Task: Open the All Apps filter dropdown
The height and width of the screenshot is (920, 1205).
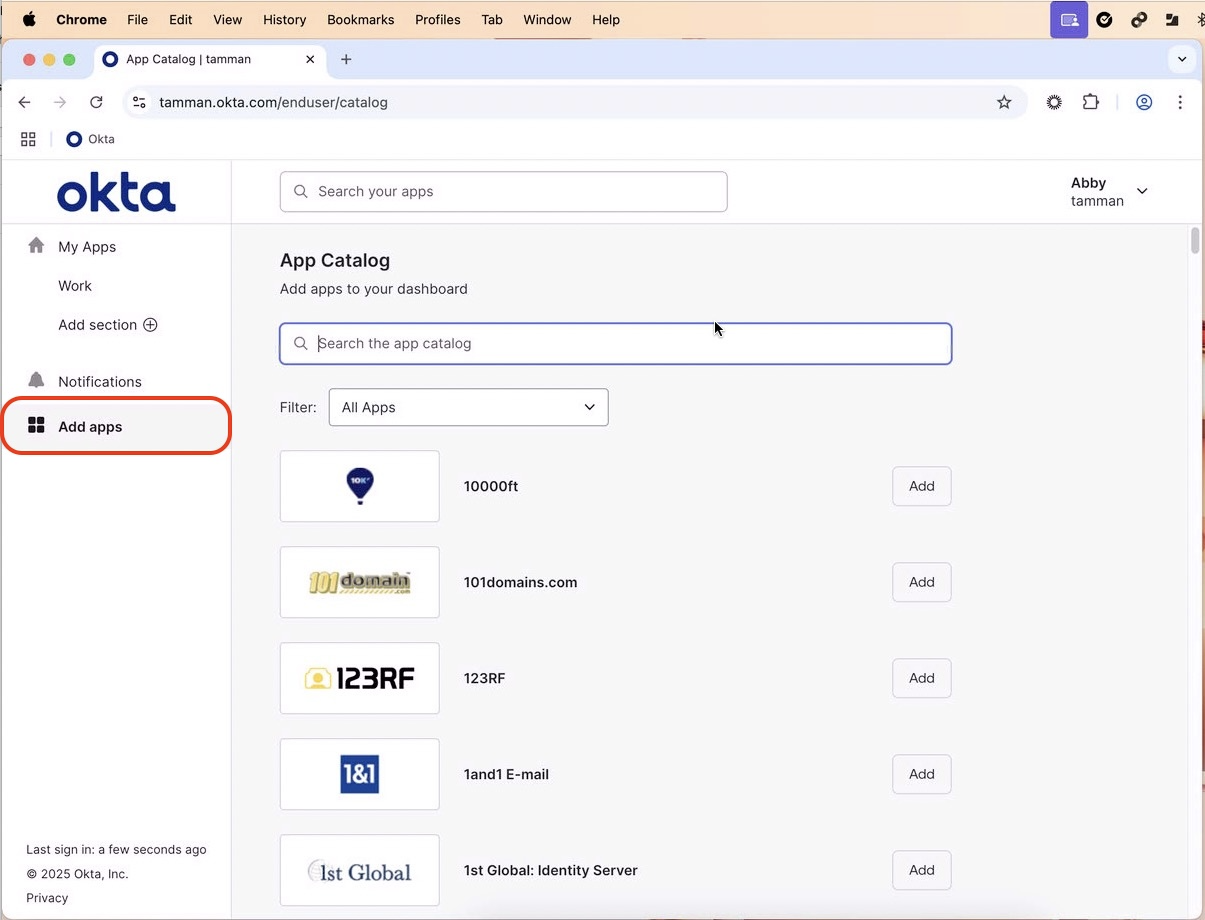Action: pyautogui.click(x=468, y=407)
